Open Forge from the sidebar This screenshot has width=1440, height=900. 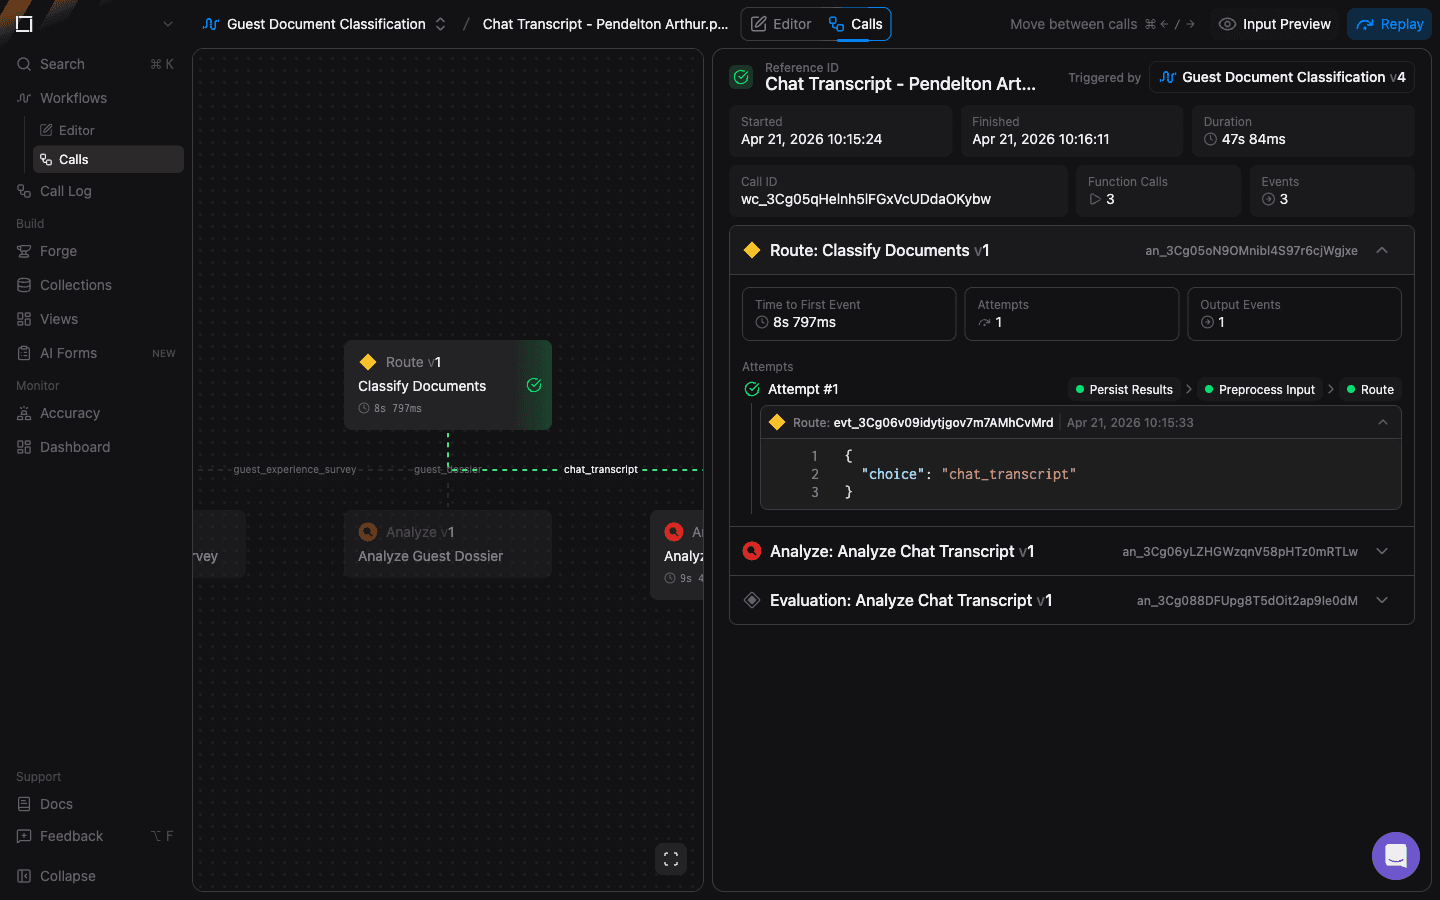pos(58,251)
